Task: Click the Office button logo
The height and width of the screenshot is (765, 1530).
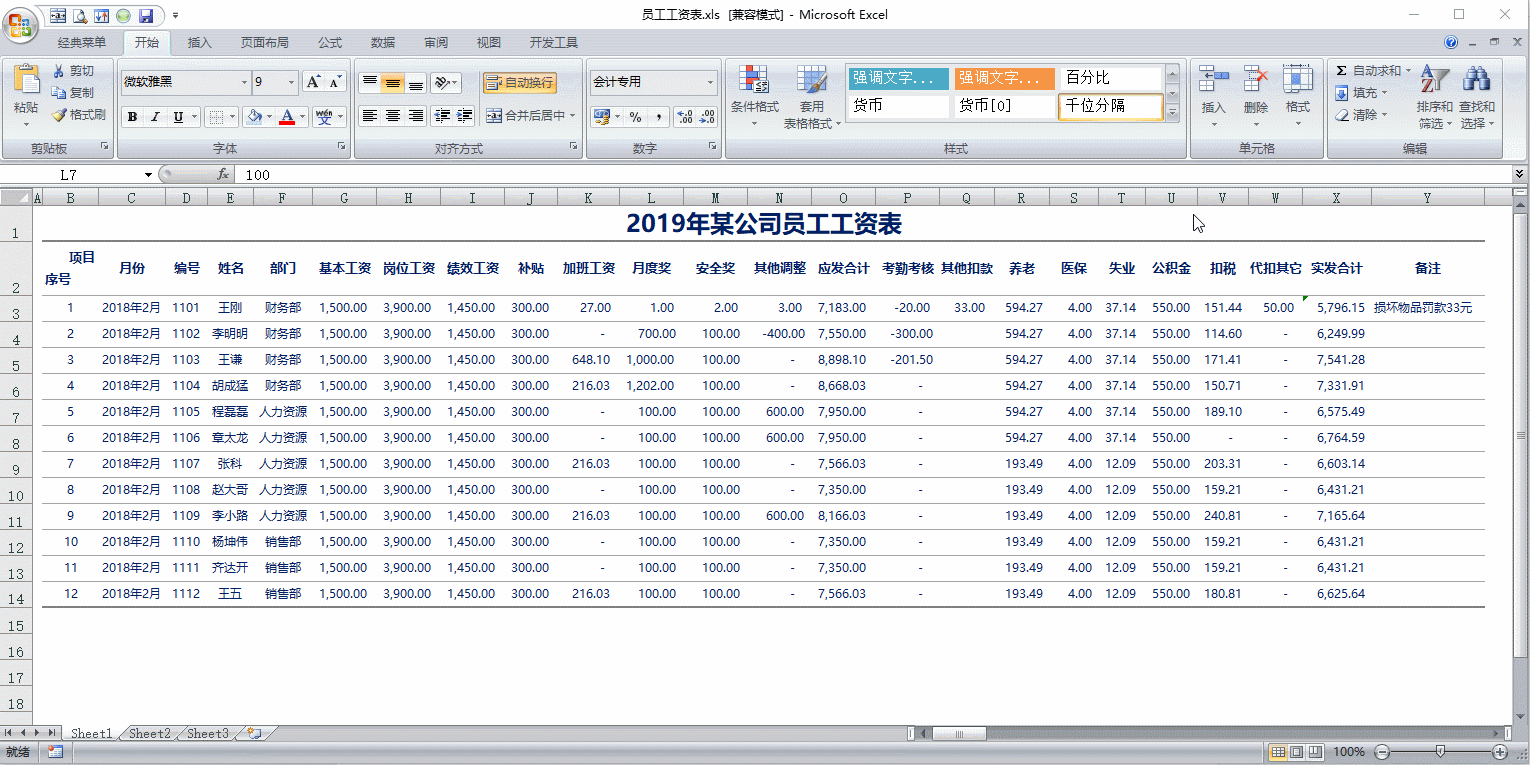Action: [x=21, y=24]
